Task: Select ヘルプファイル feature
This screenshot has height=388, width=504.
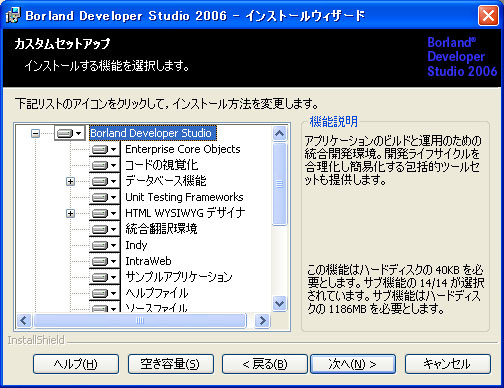Action: pyautogui.click(x=157, y=293)
